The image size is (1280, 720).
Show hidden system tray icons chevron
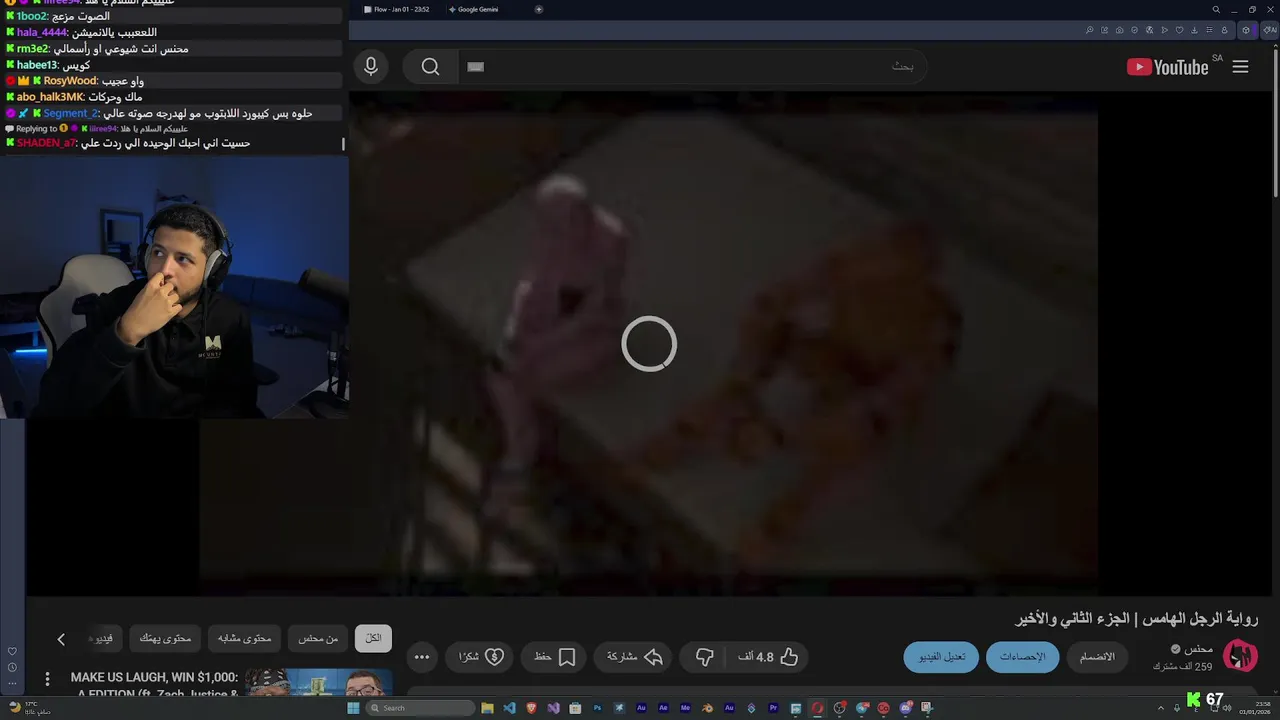1161,708
